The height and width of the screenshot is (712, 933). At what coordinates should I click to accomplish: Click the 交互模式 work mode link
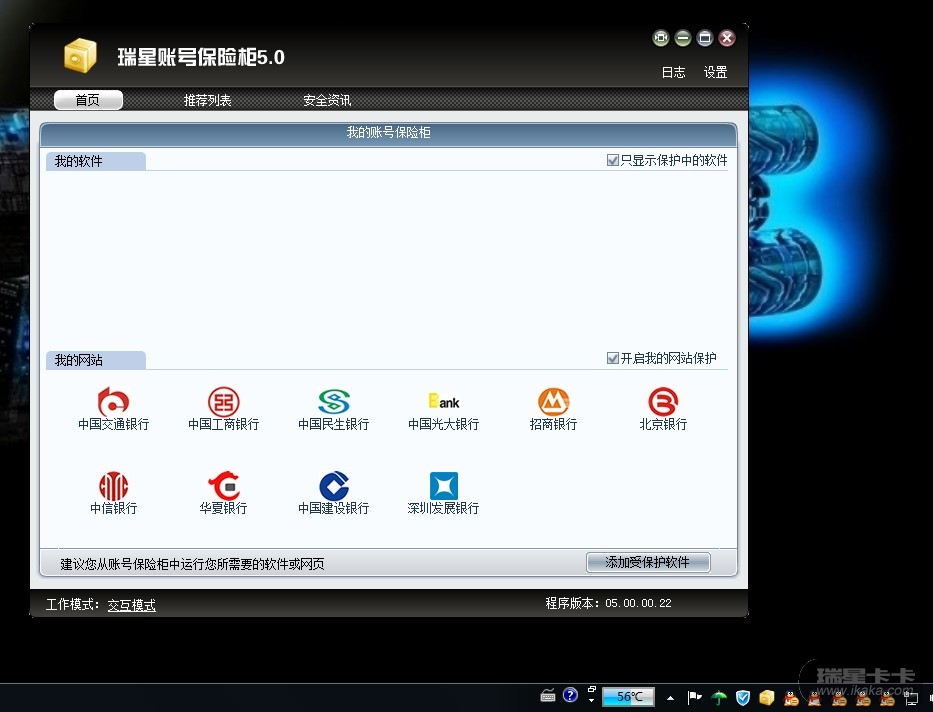pyautogui.click(x=132, y=605)
